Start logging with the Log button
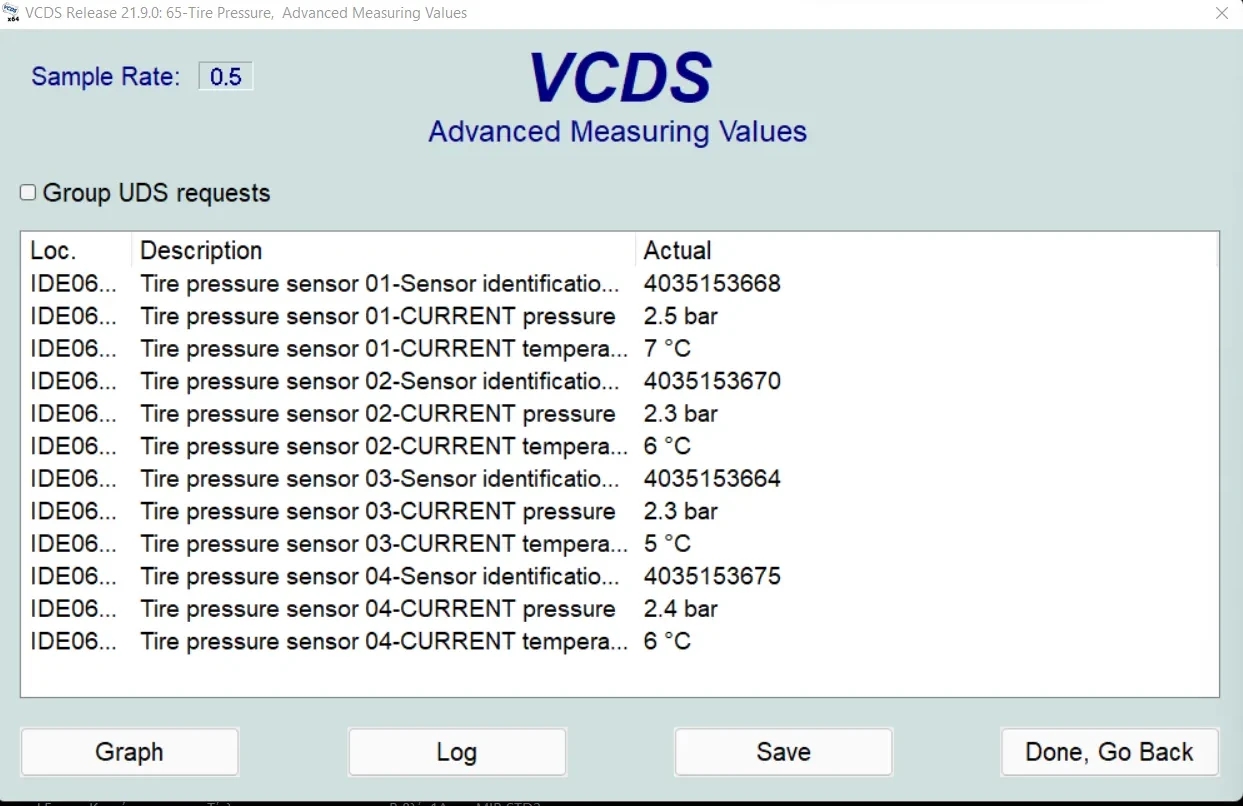The width and height of the screenshot is (1243, 806). pos(457,752)
